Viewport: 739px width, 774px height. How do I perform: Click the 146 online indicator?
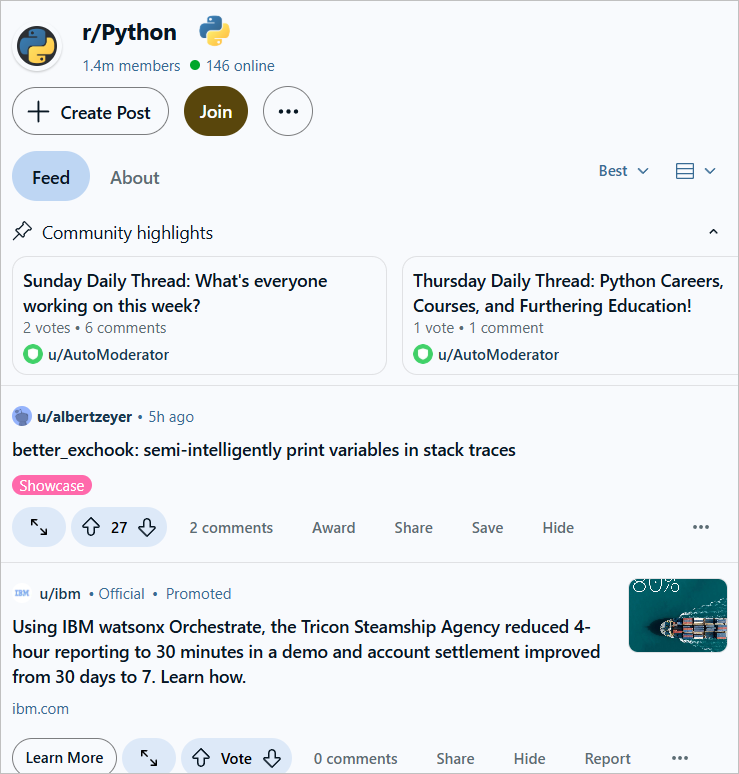(x=233, y=66)
